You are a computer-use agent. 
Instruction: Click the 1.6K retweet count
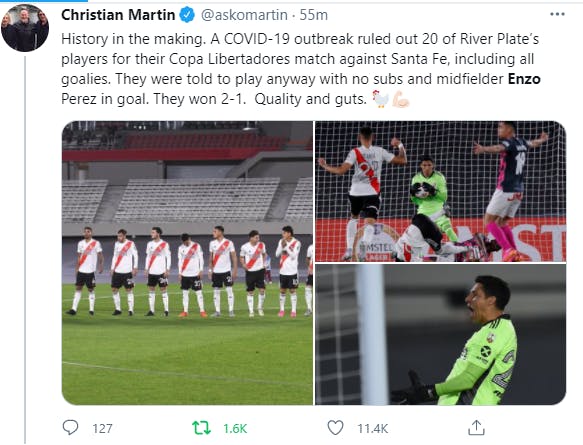pos(235,429)
